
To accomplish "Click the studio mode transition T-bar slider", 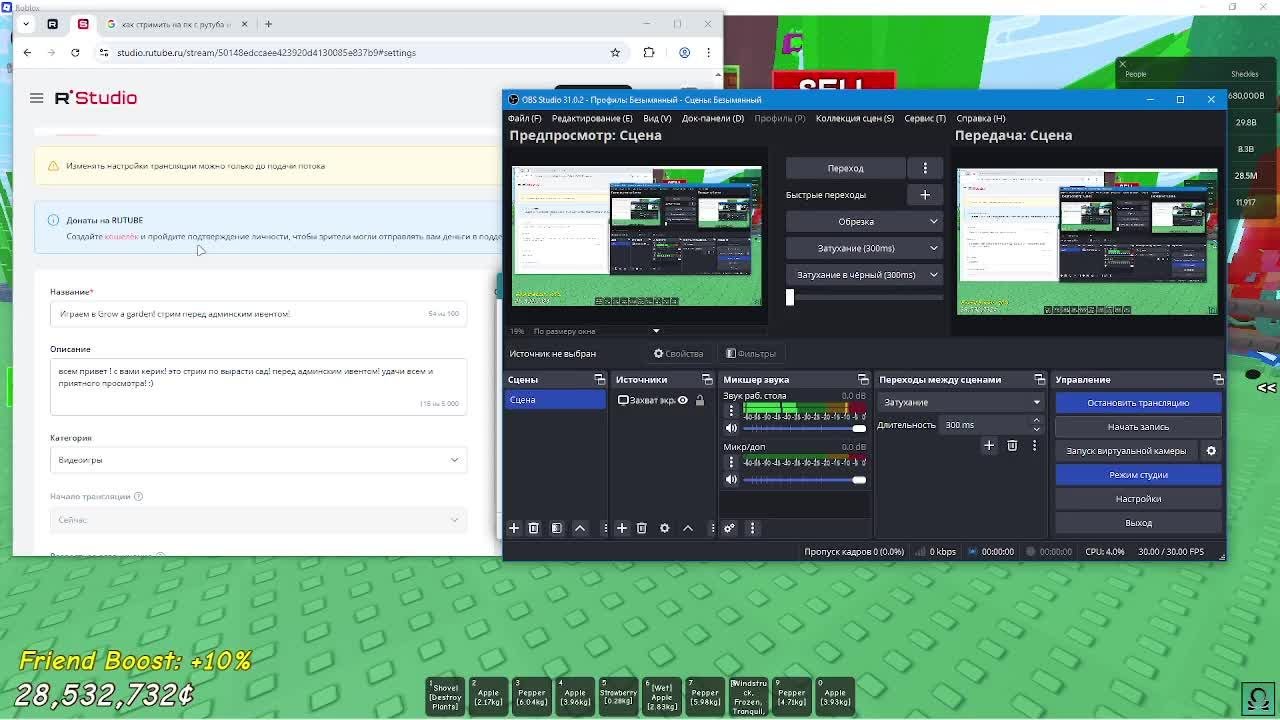I will pos(864,297).
